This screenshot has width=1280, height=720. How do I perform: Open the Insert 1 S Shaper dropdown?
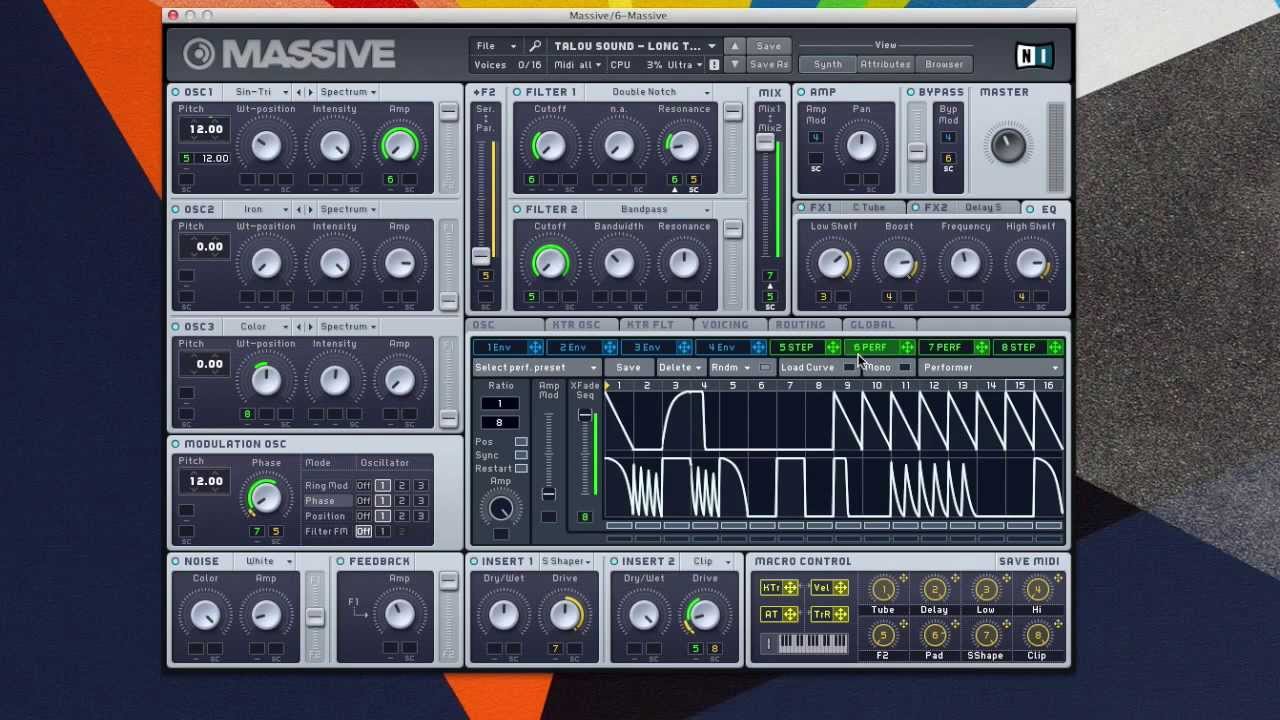click(x=568, y=561)
